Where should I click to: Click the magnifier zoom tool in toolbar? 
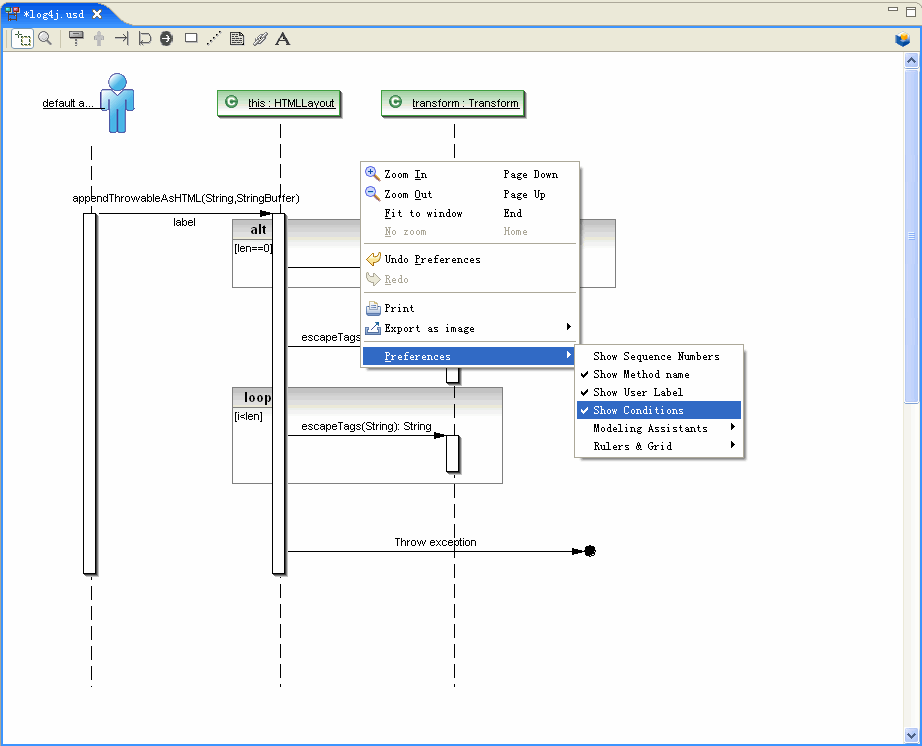[45, 39]
